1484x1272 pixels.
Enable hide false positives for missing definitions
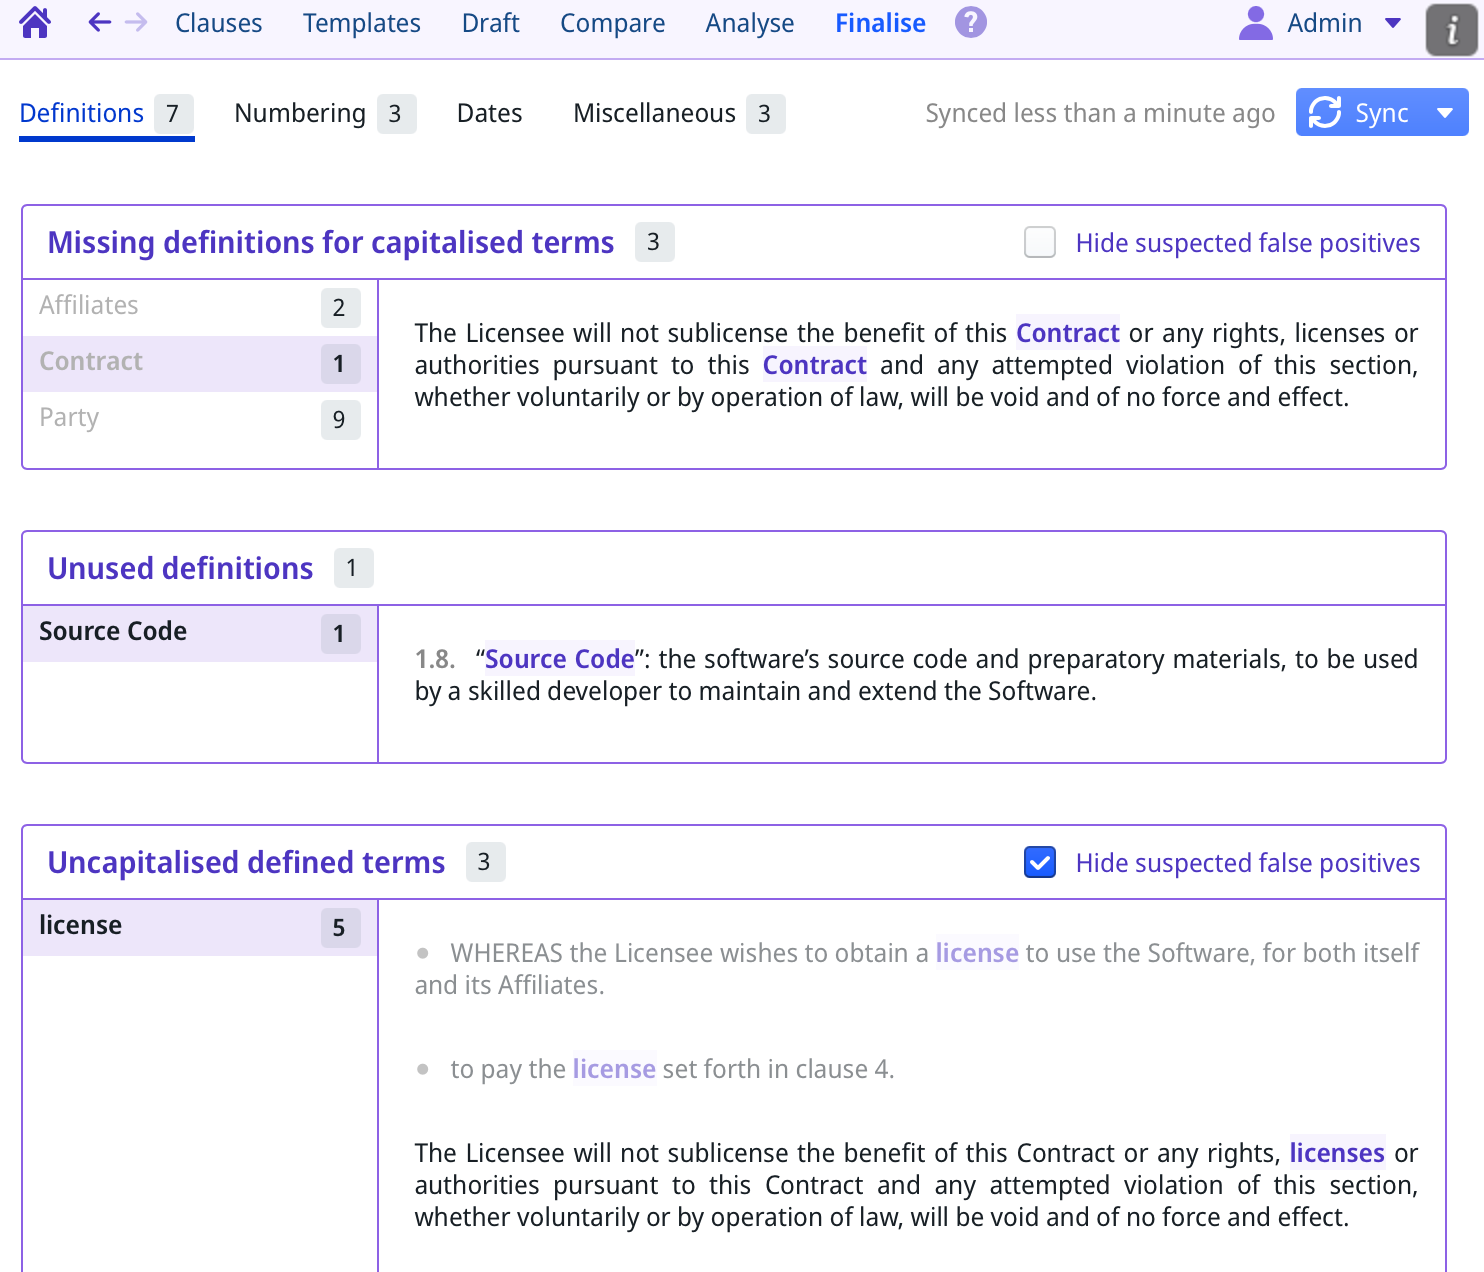1040,242
